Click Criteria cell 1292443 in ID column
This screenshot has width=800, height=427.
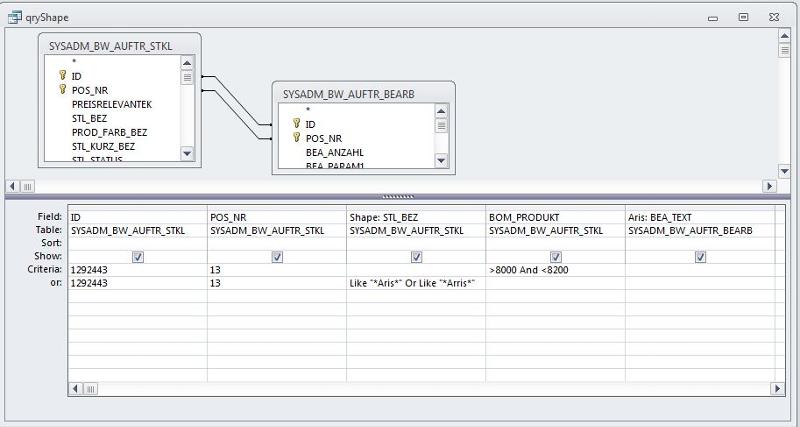[x=138, y=269]
